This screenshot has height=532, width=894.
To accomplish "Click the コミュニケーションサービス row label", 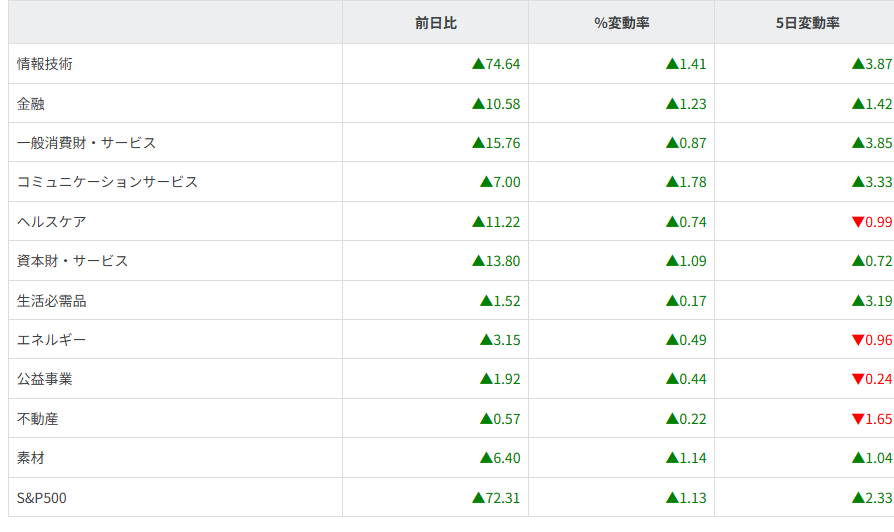I will [x=108, y=182].
